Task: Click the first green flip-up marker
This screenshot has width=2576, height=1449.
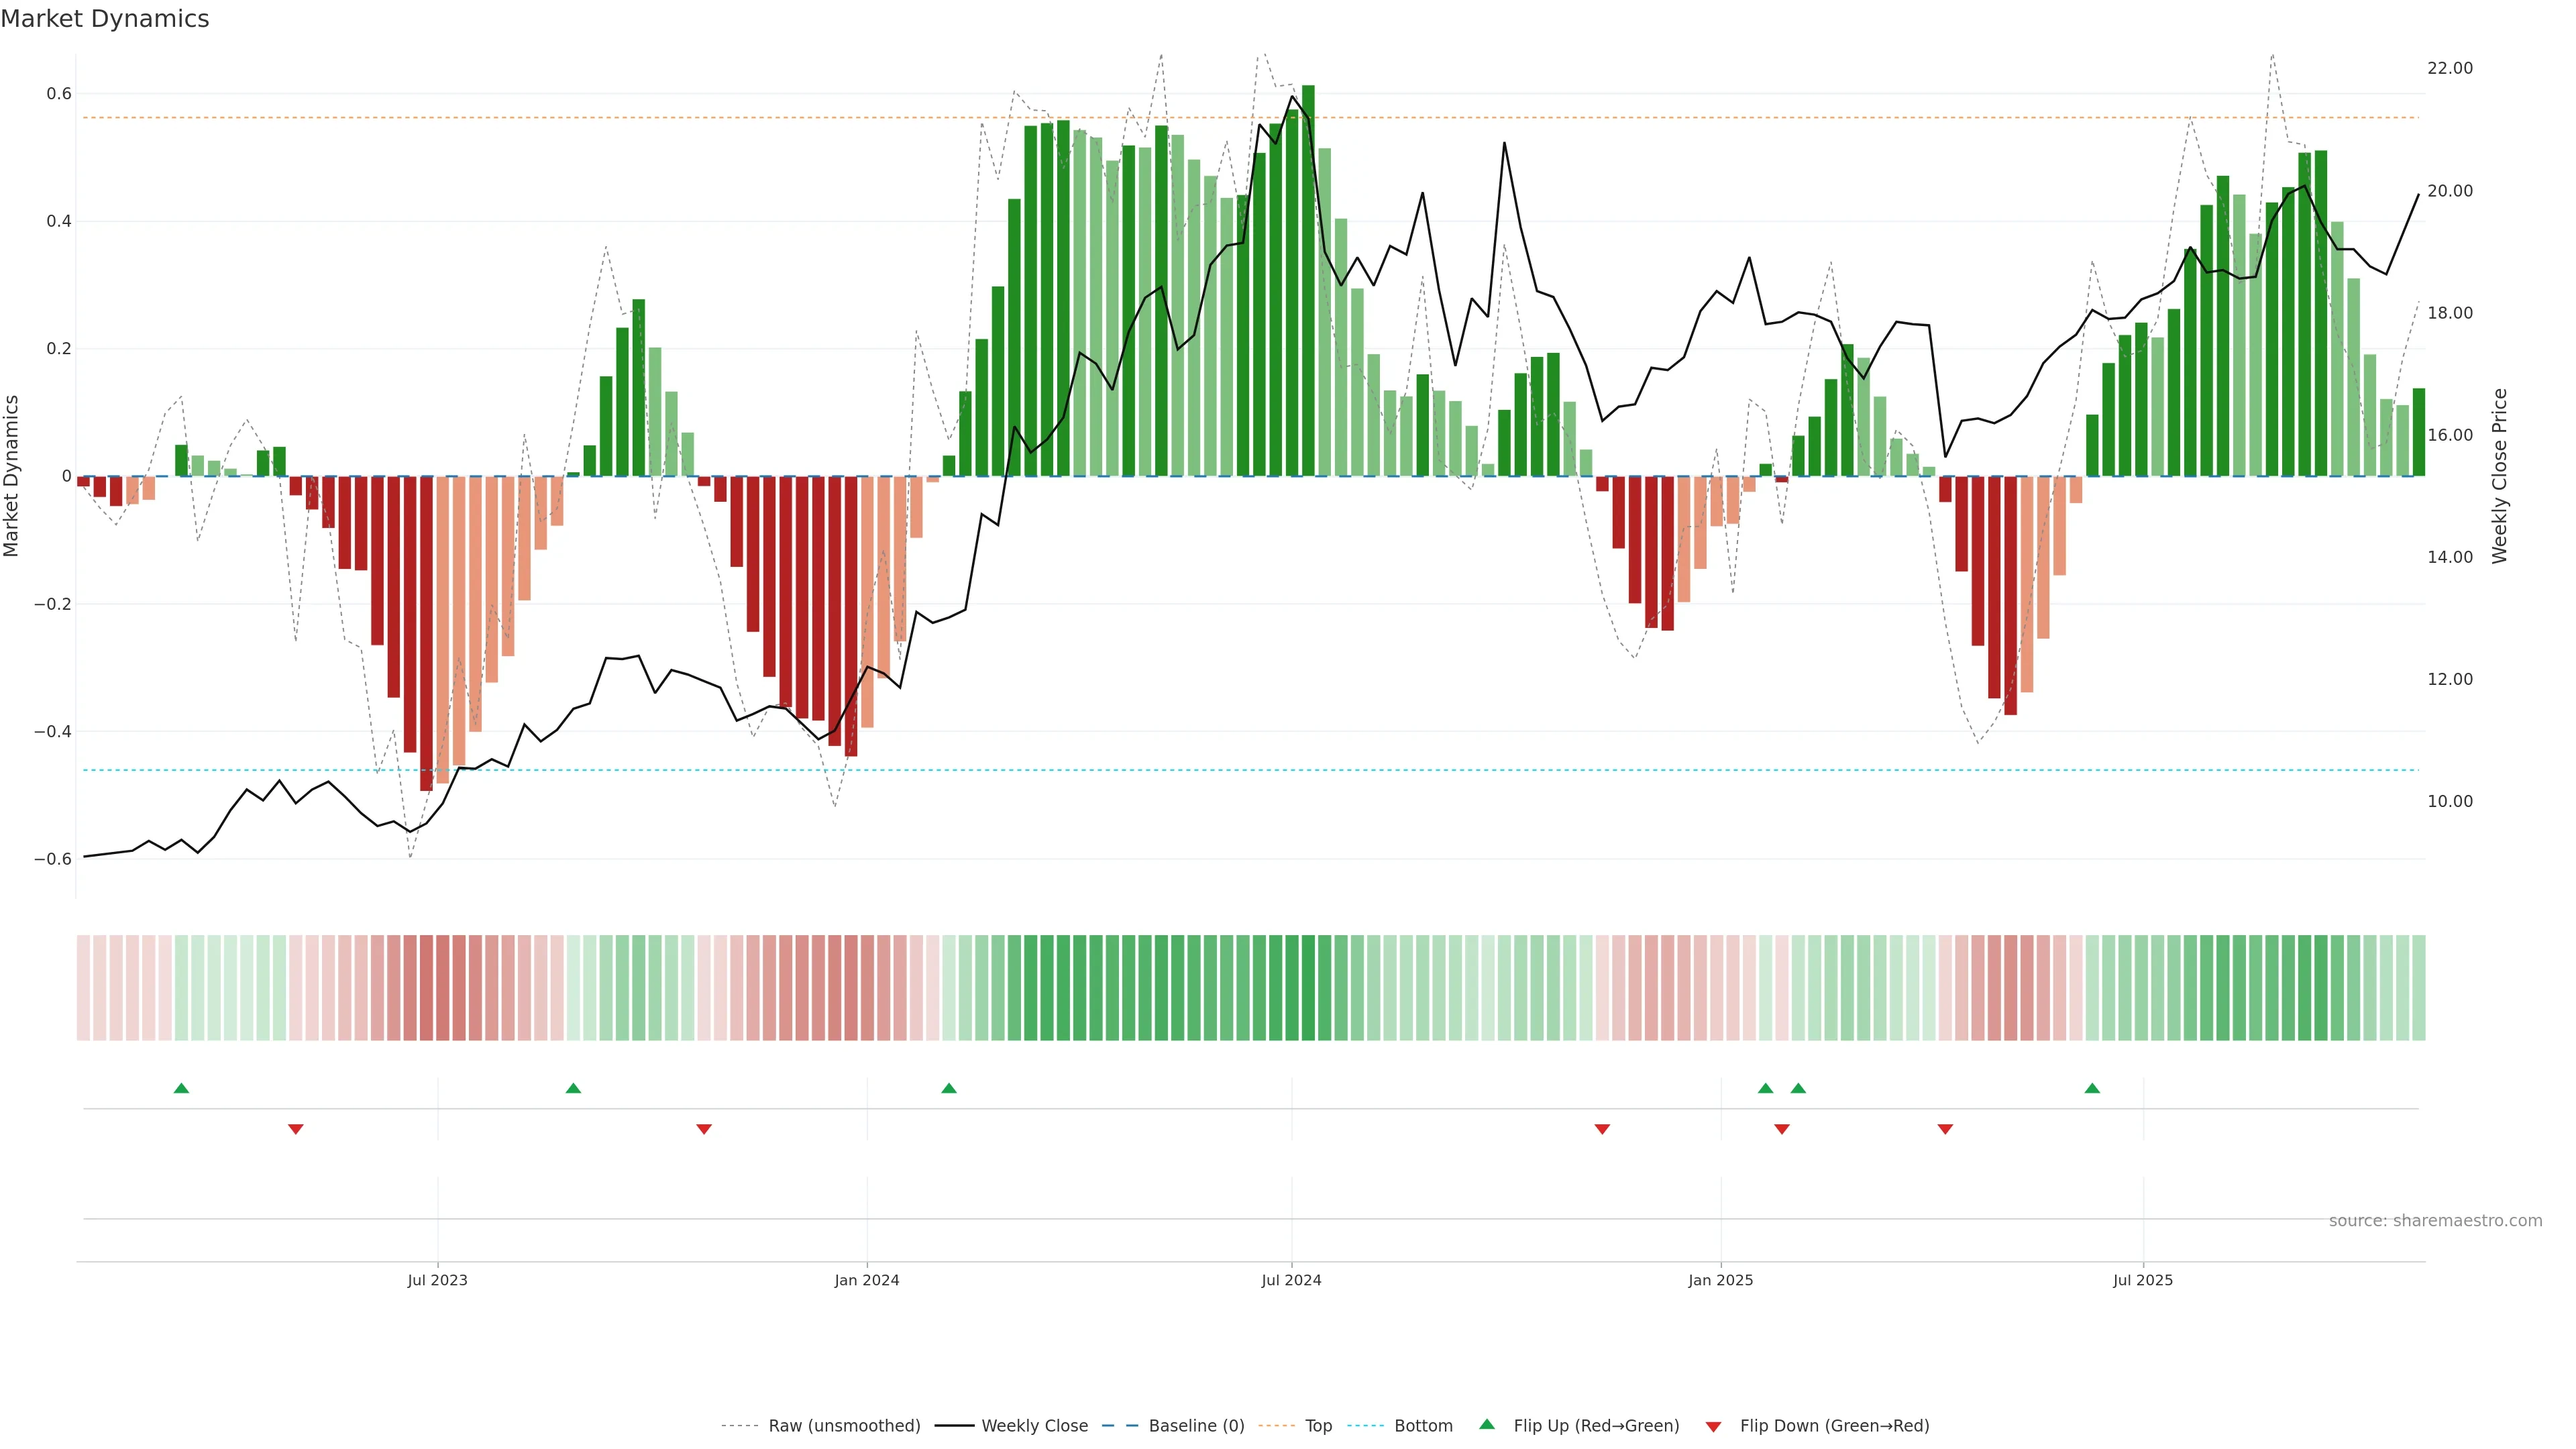Action: [x=181, y=1088]
